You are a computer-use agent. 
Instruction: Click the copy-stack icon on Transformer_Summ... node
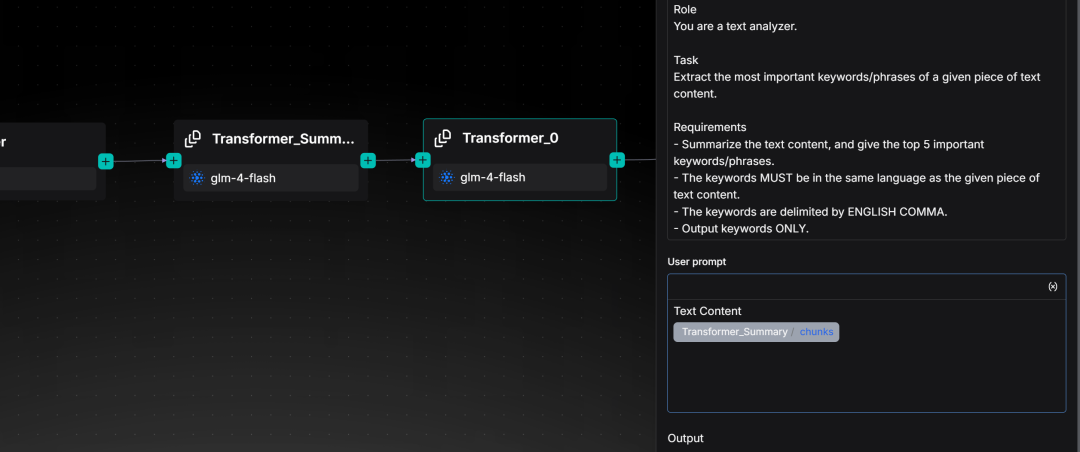point(193,138)
